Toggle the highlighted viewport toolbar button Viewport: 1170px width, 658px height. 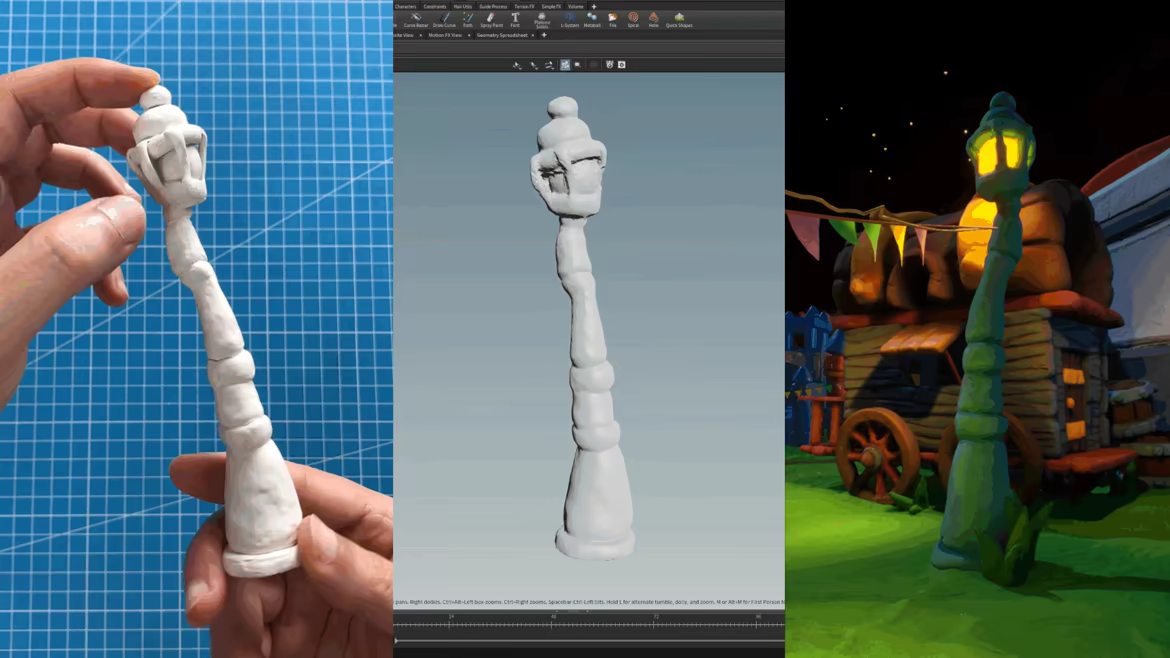click(x=565, y=65)
